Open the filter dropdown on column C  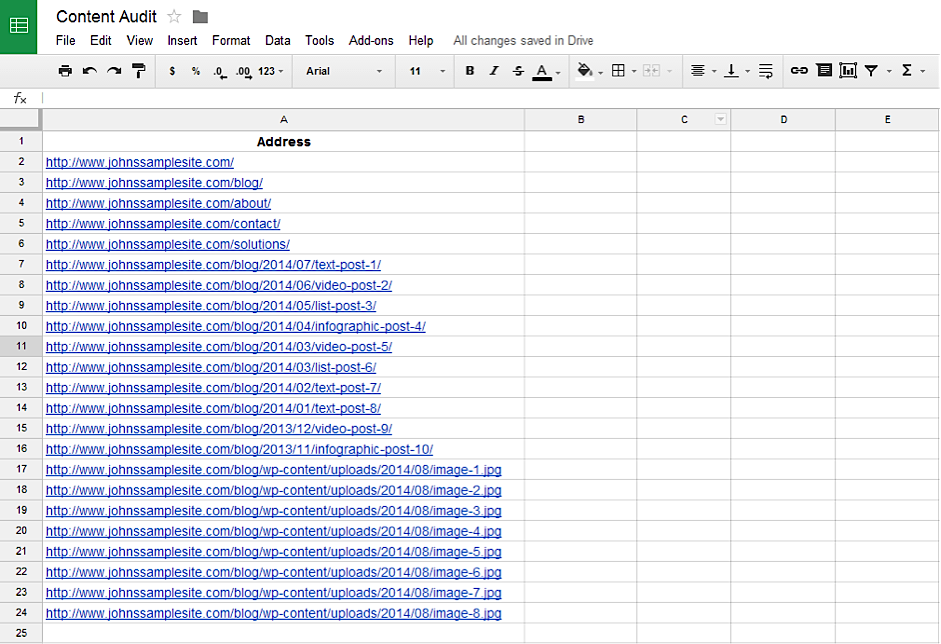721,119
